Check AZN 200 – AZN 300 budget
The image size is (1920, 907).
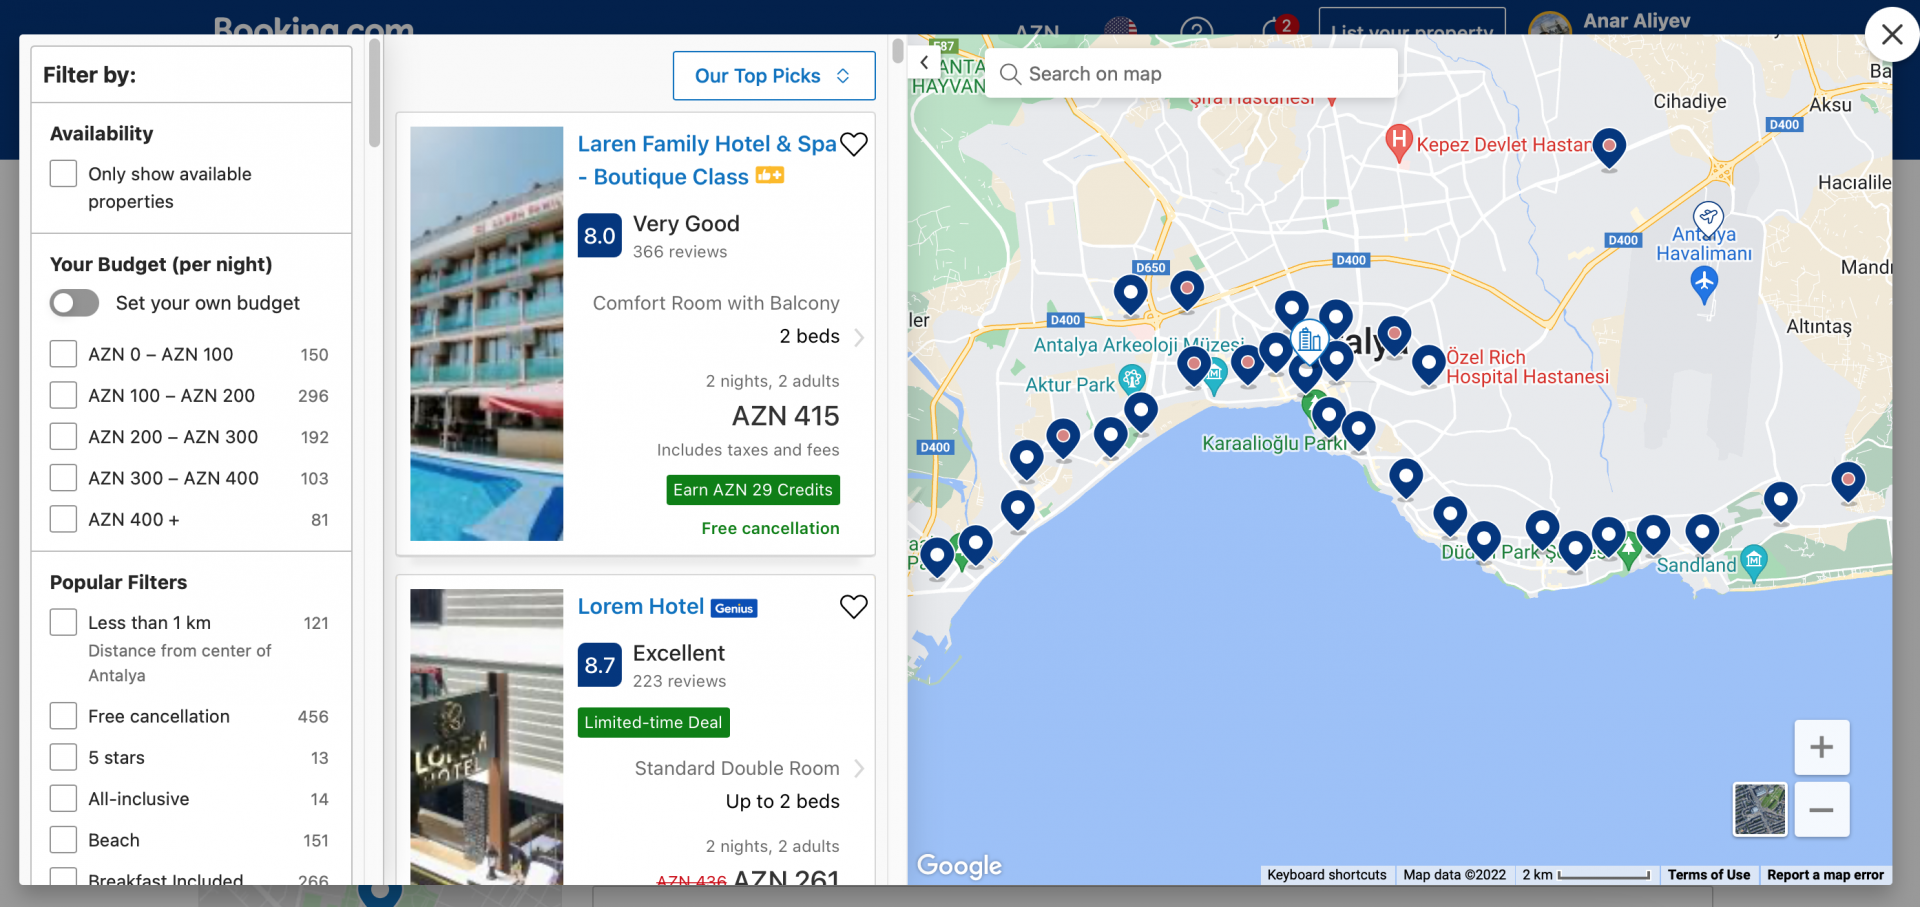pos(63,436)
